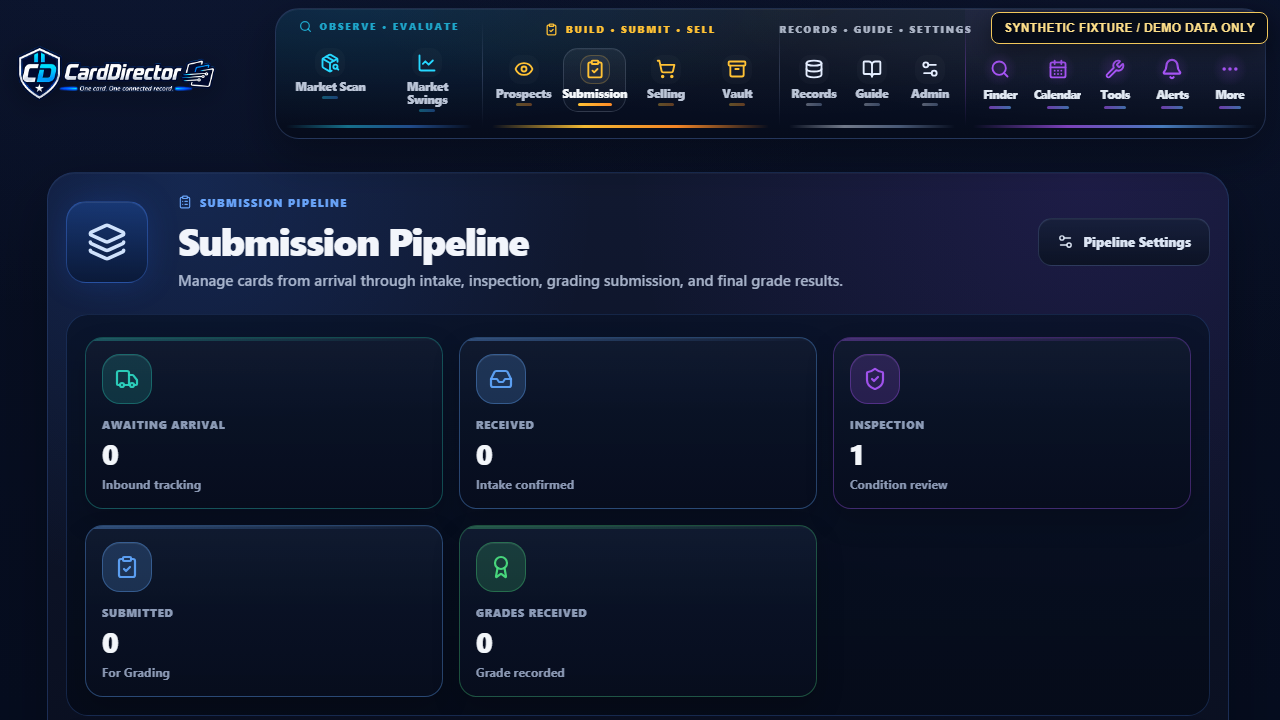Click the Inspection shield icon
Viewport: 1280px width, 720px height.
[x=875, y=379]
